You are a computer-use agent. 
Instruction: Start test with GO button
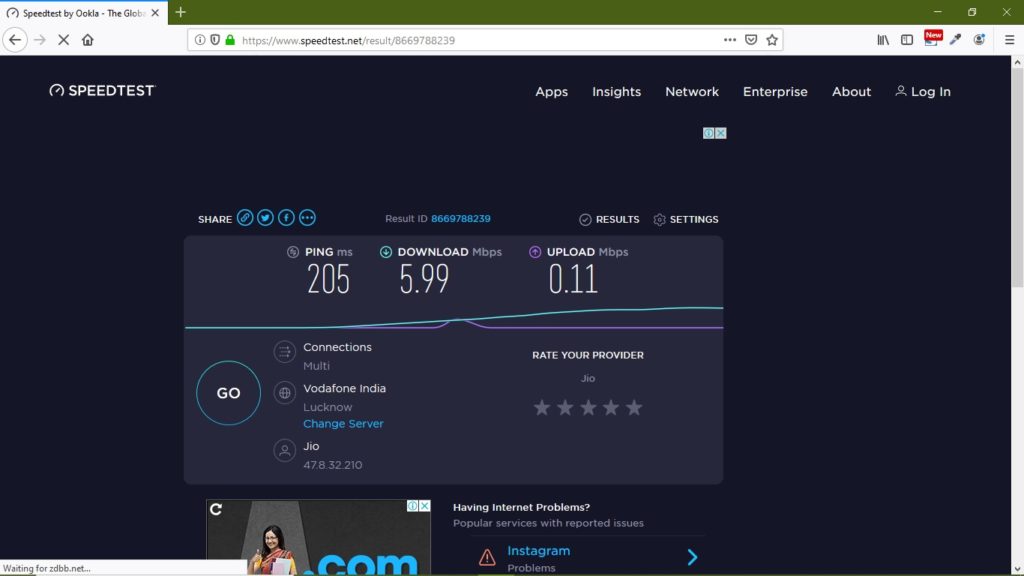pos(229,393)
